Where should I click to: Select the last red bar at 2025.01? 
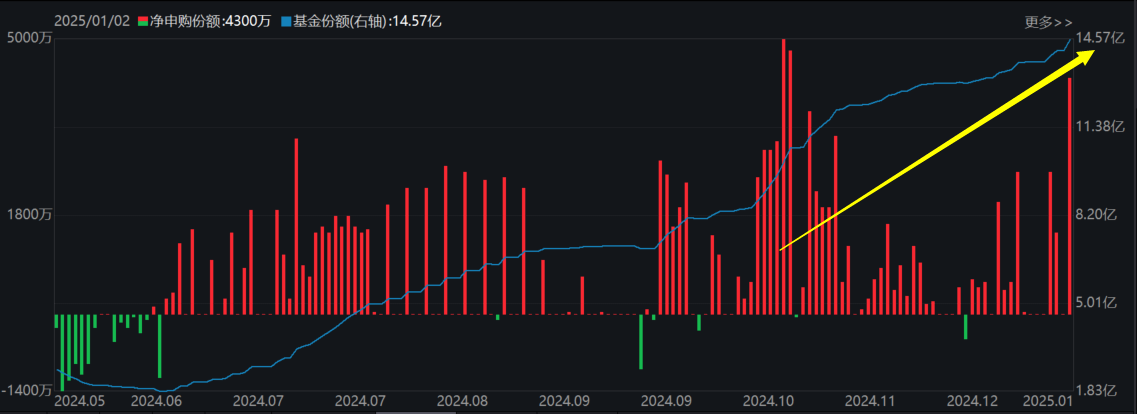(1070, 196)
